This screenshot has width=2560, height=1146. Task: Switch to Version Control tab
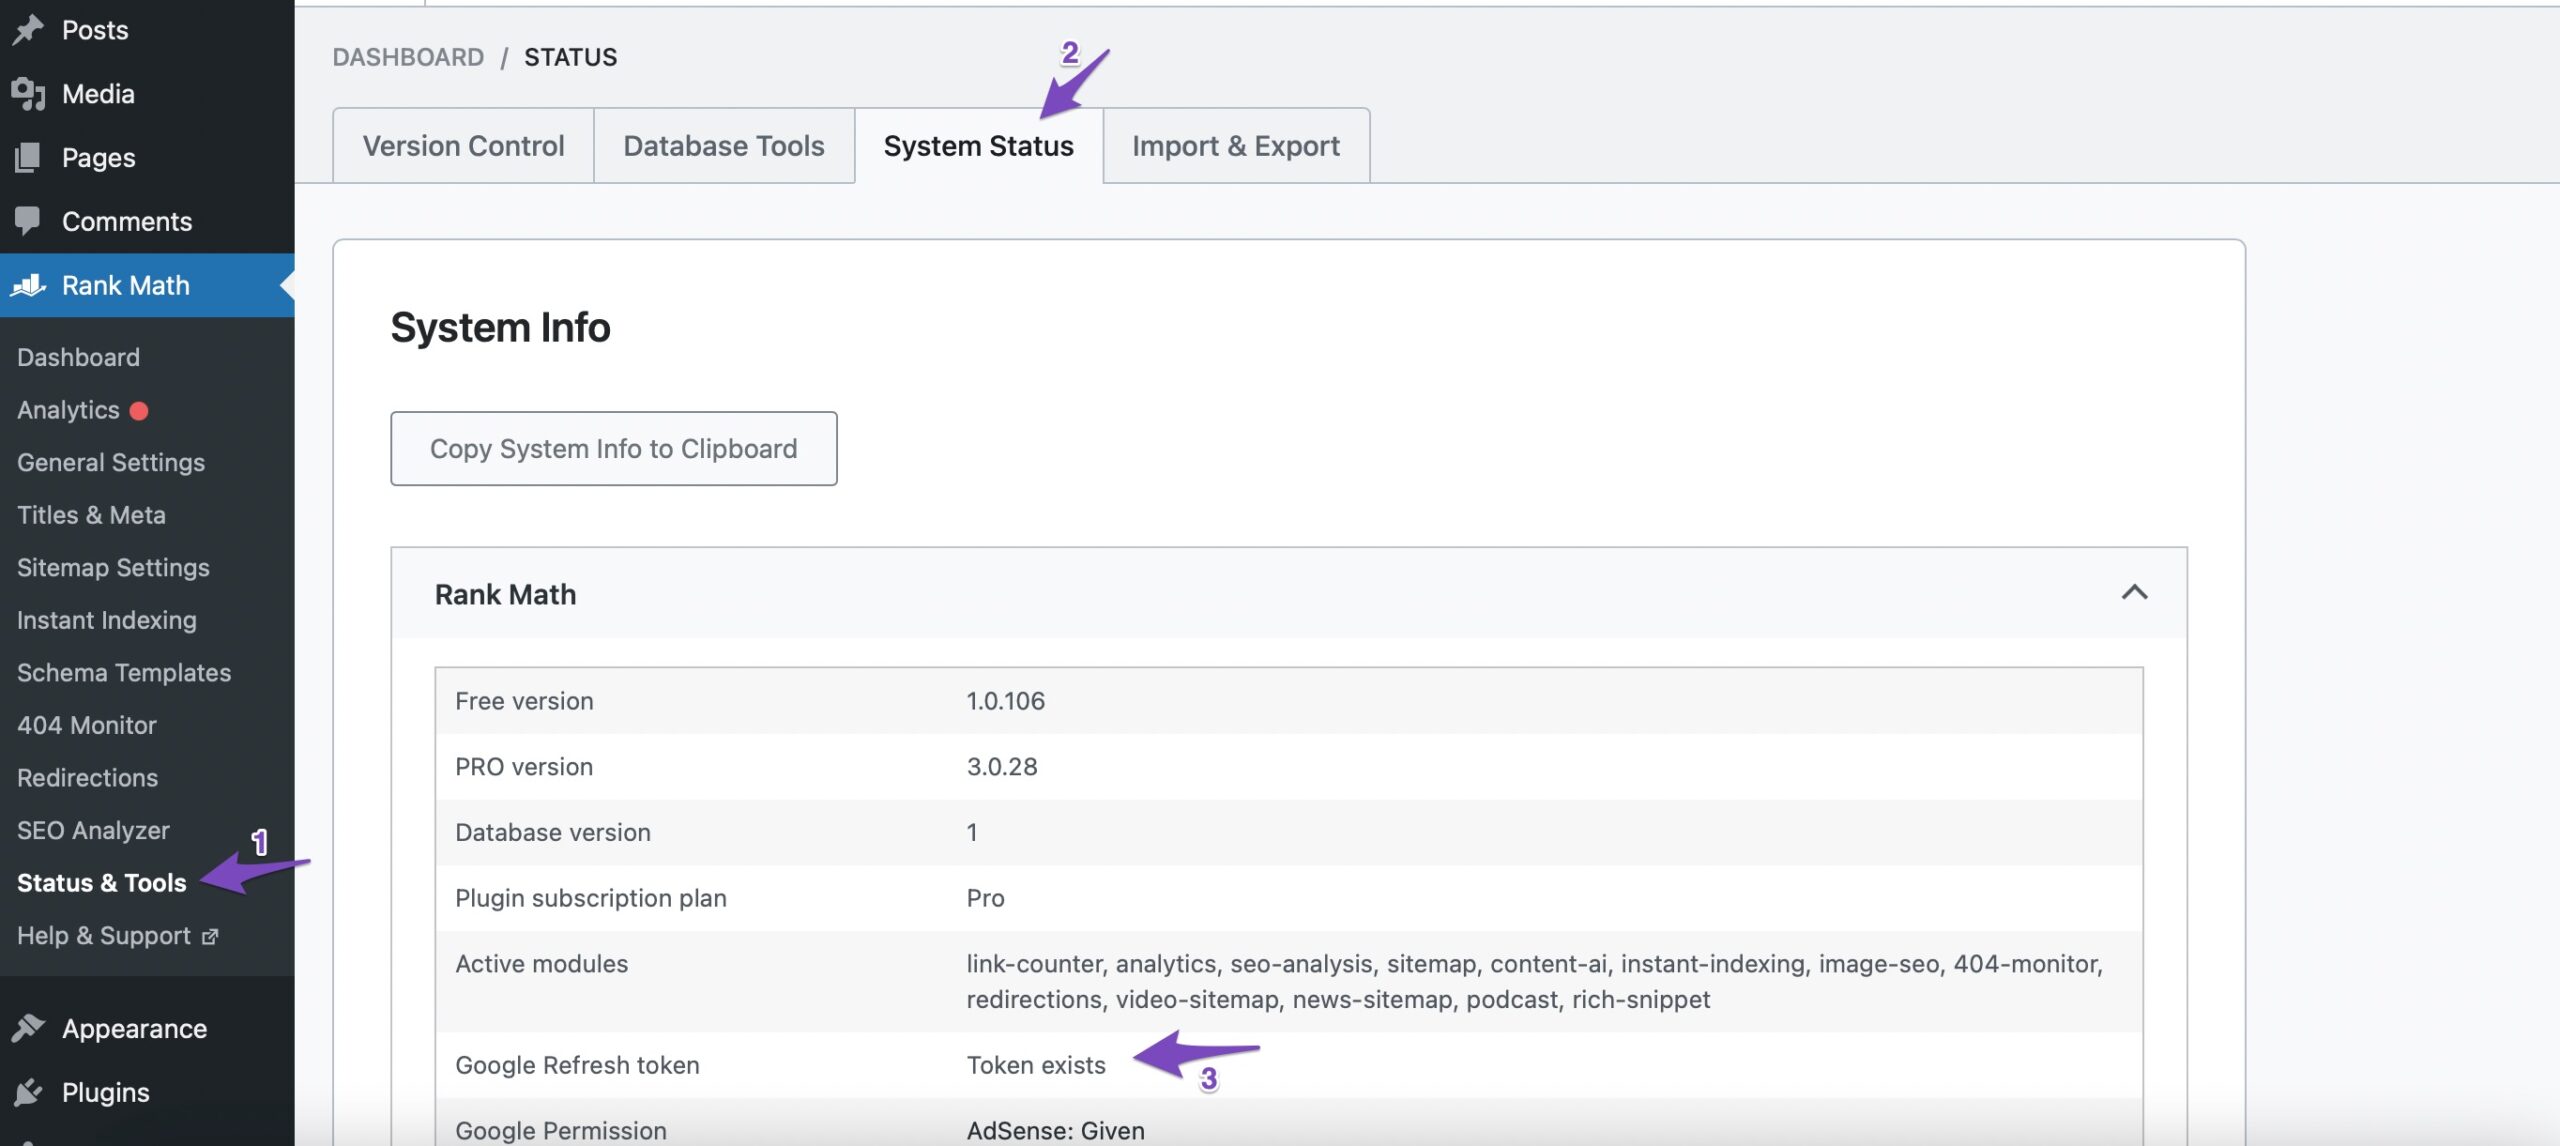click(463, 146)
